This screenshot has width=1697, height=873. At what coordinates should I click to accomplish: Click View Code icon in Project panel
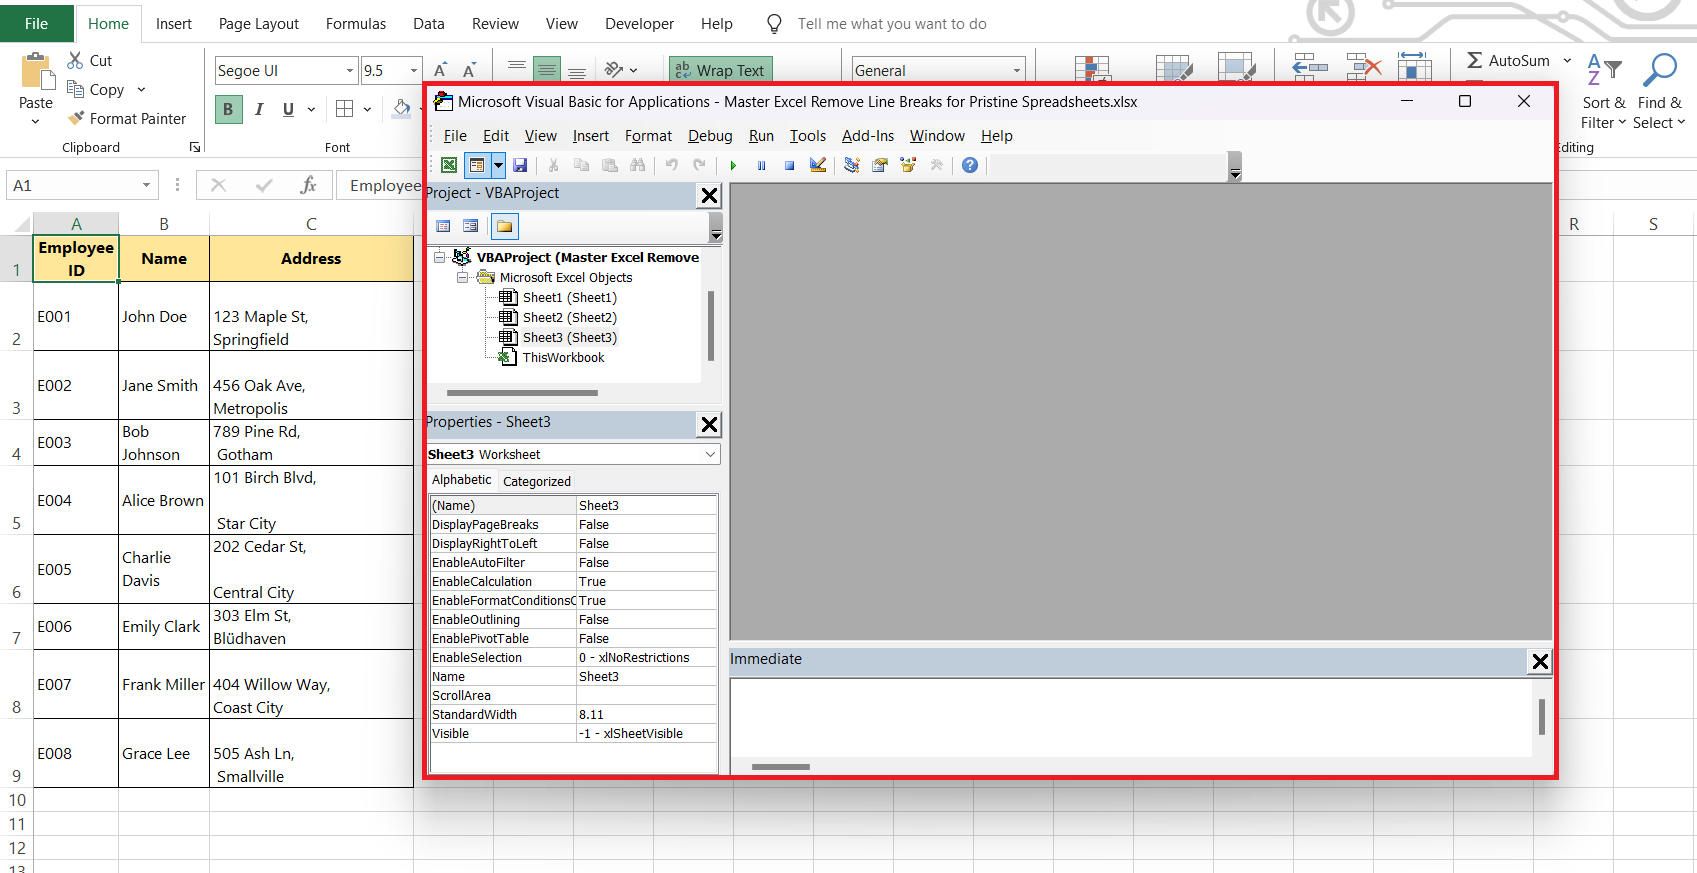tap(443, 226)
